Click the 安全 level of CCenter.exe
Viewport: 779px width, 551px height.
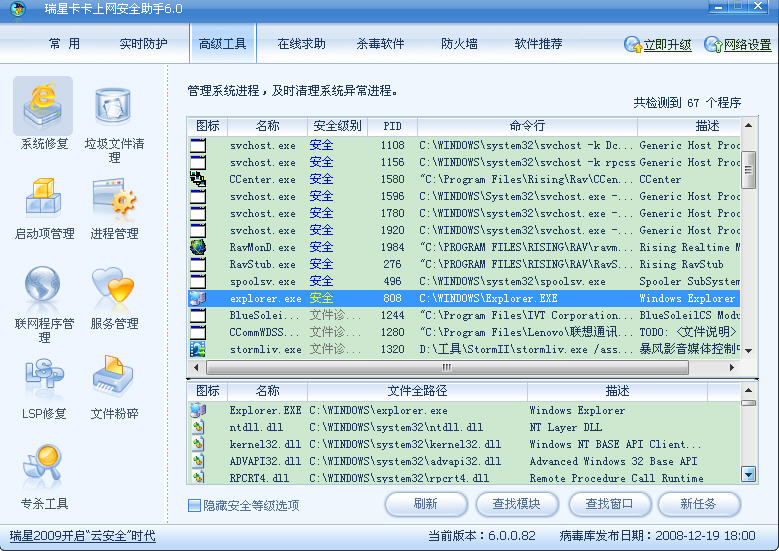coord(321,179)
